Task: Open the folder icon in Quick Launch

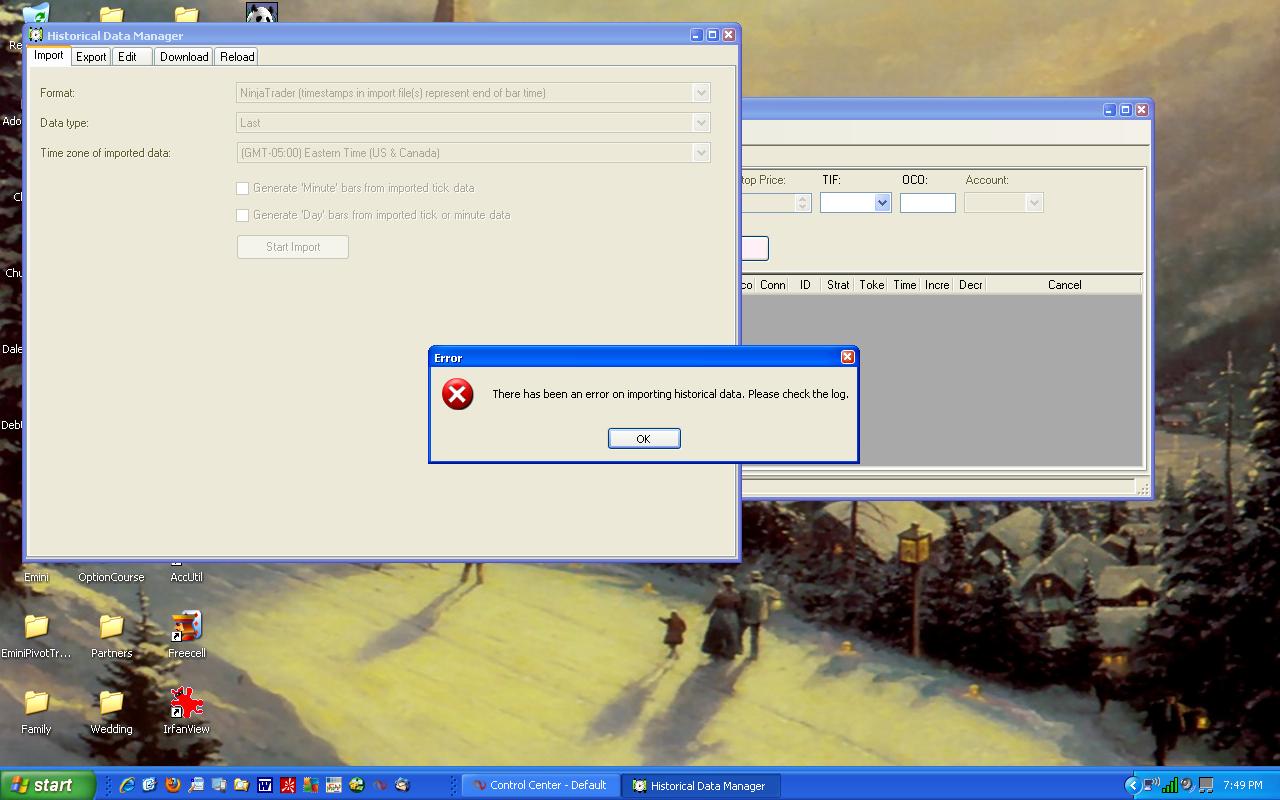Action: pyautogui.click(x=241, y=785)
